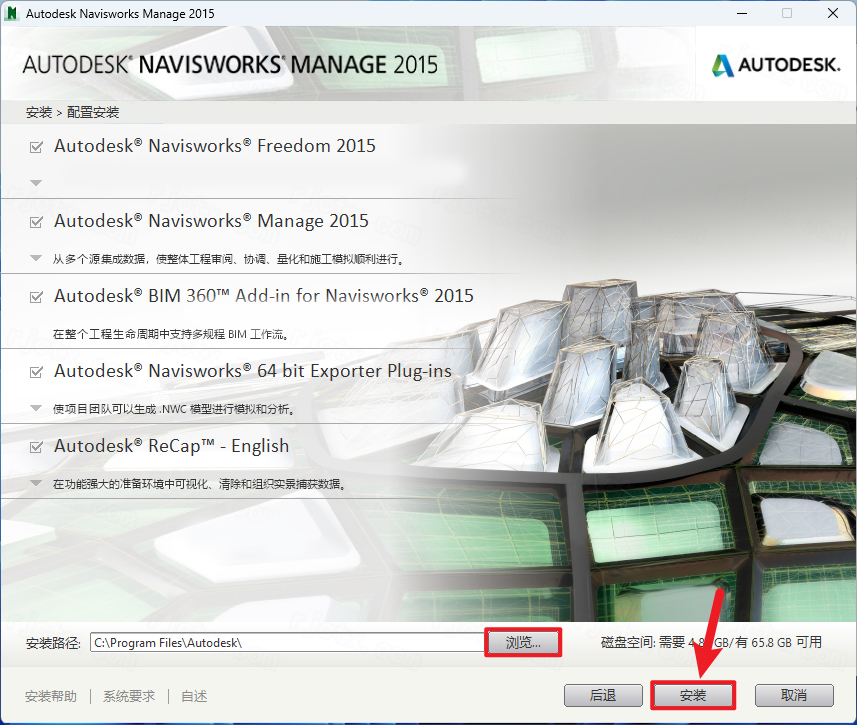Click the 配置安装 breadcrumb text
This screenshot has width=857, height=725.
point(93,113)
